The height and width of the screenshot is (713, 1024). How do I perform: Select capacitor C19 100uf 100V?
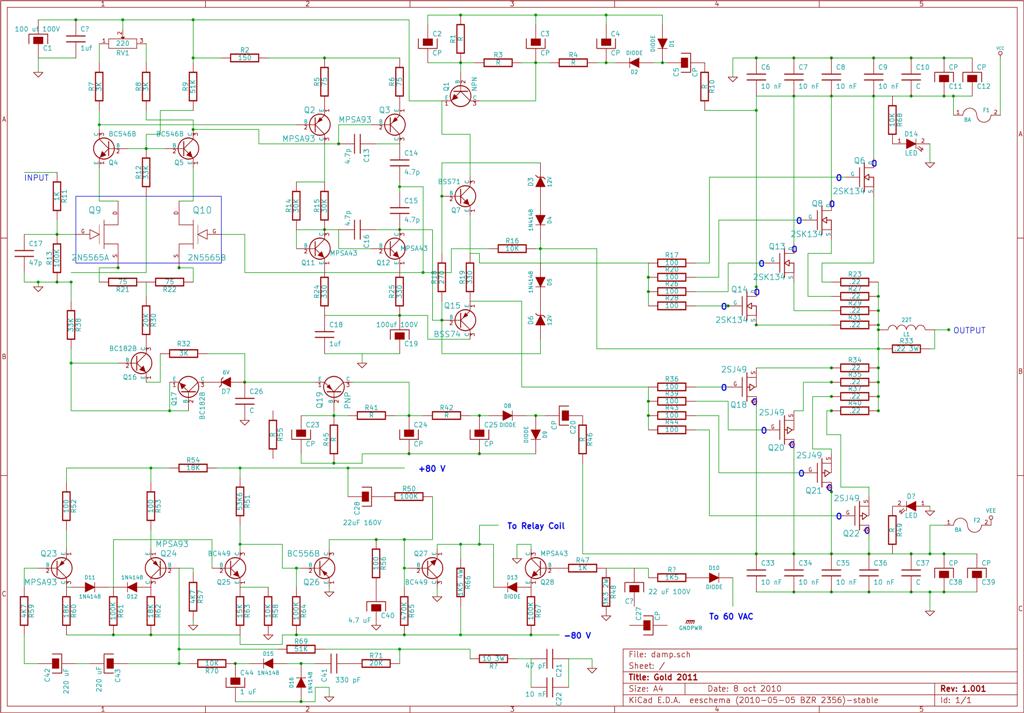[x=398, y=336]
